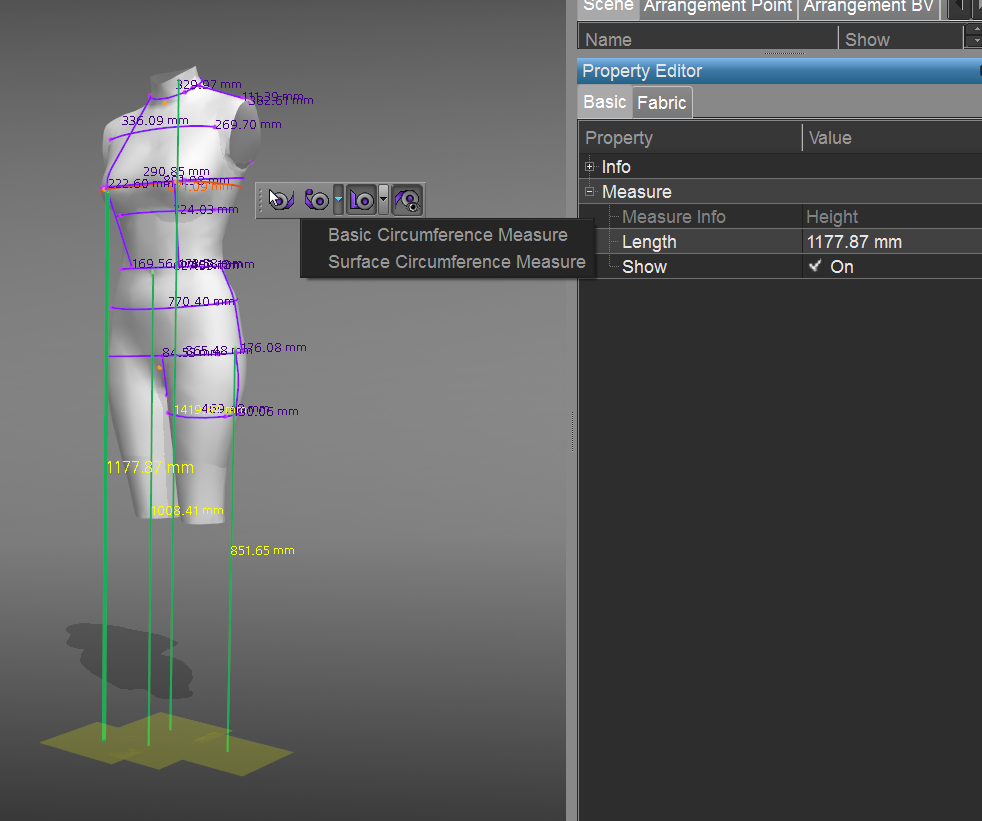Click the 851.65 mm height measurement label

pyautogui.click(x=262, y=551)
